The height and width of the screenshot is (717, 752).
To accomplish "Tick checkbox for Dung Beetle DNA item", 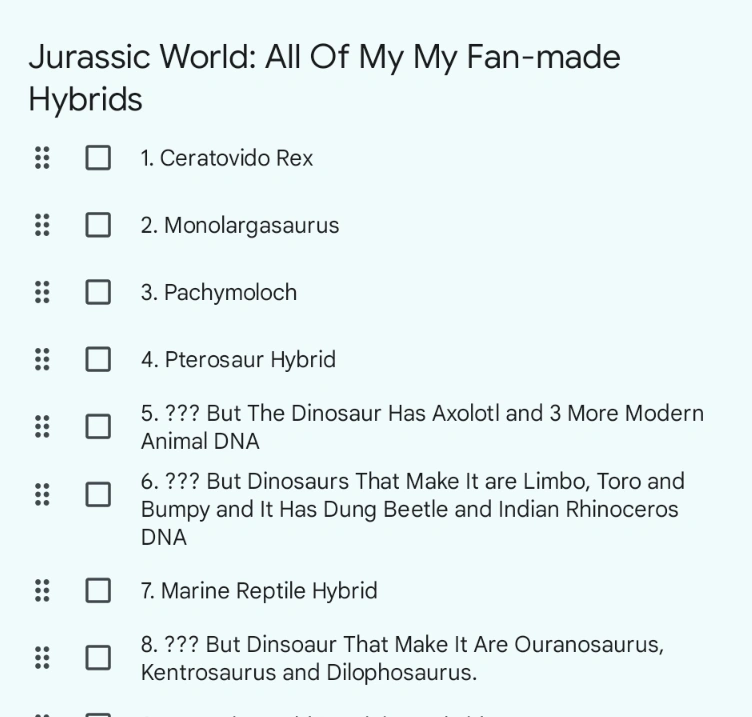I will [x=98, y=494].
